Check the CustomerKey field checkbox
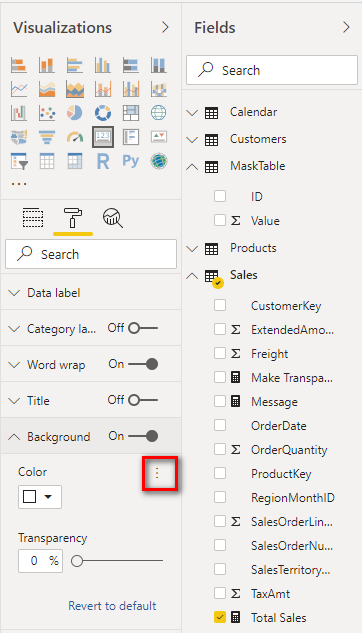Viewport: 363px width, 633px height. coord(220,305)
